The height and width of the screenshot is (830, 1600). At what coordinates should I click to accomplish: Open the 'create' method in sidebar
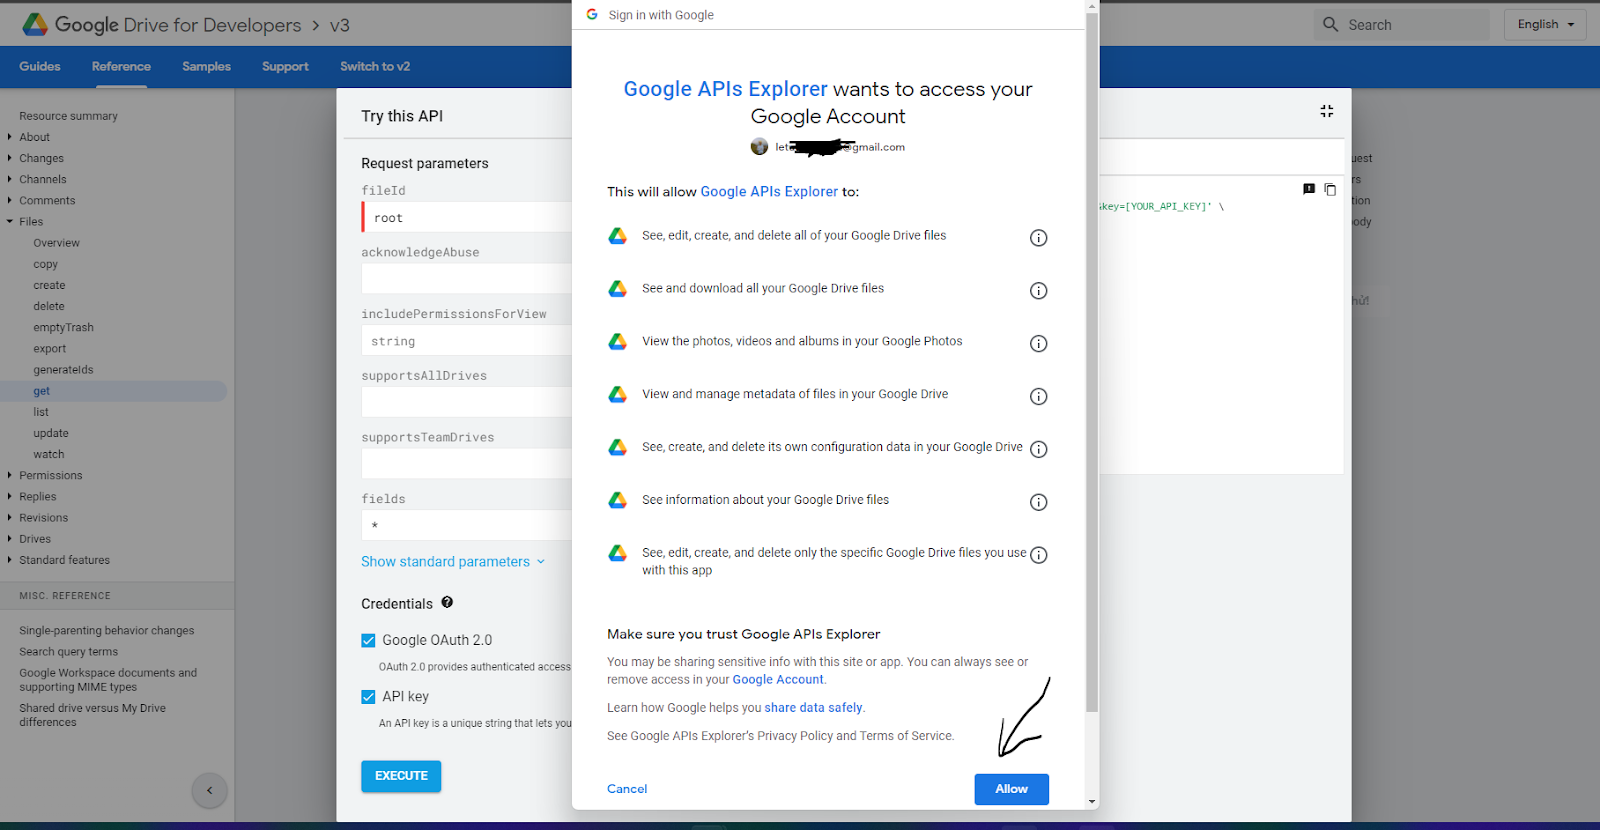[x=49, y=285]
